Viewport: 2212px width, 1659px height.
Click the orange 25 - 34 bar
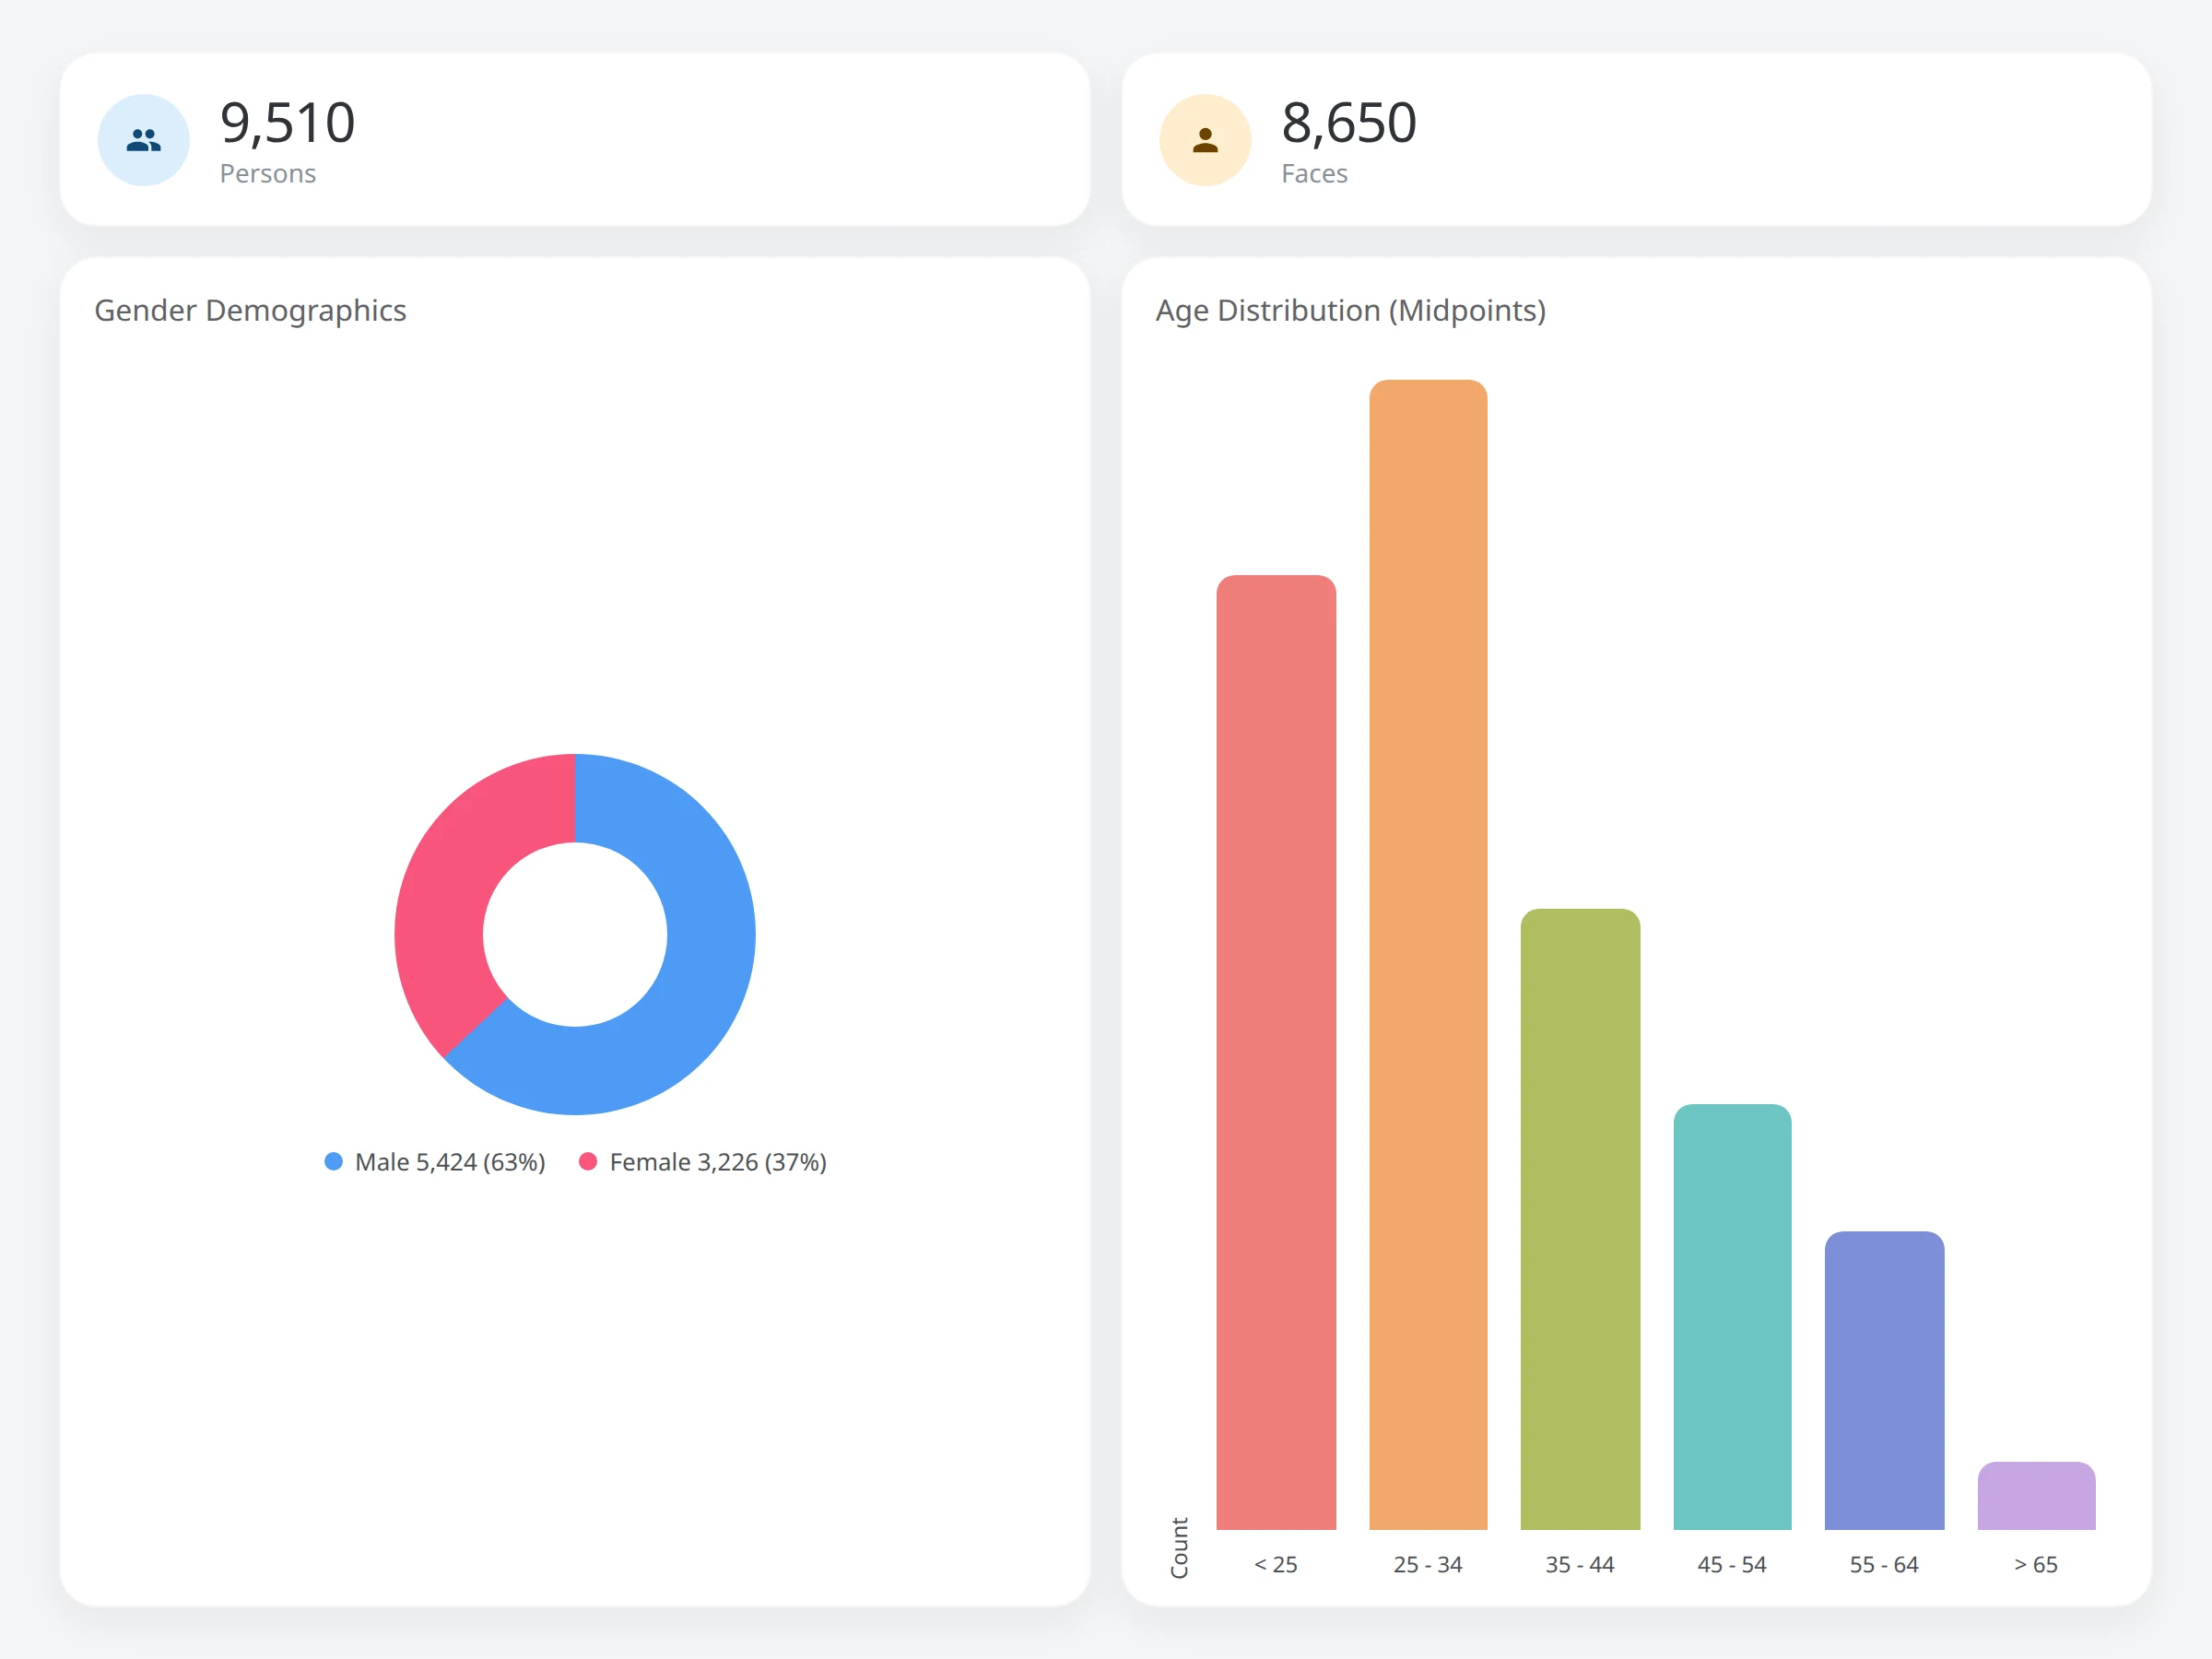tap(1428, 954)
